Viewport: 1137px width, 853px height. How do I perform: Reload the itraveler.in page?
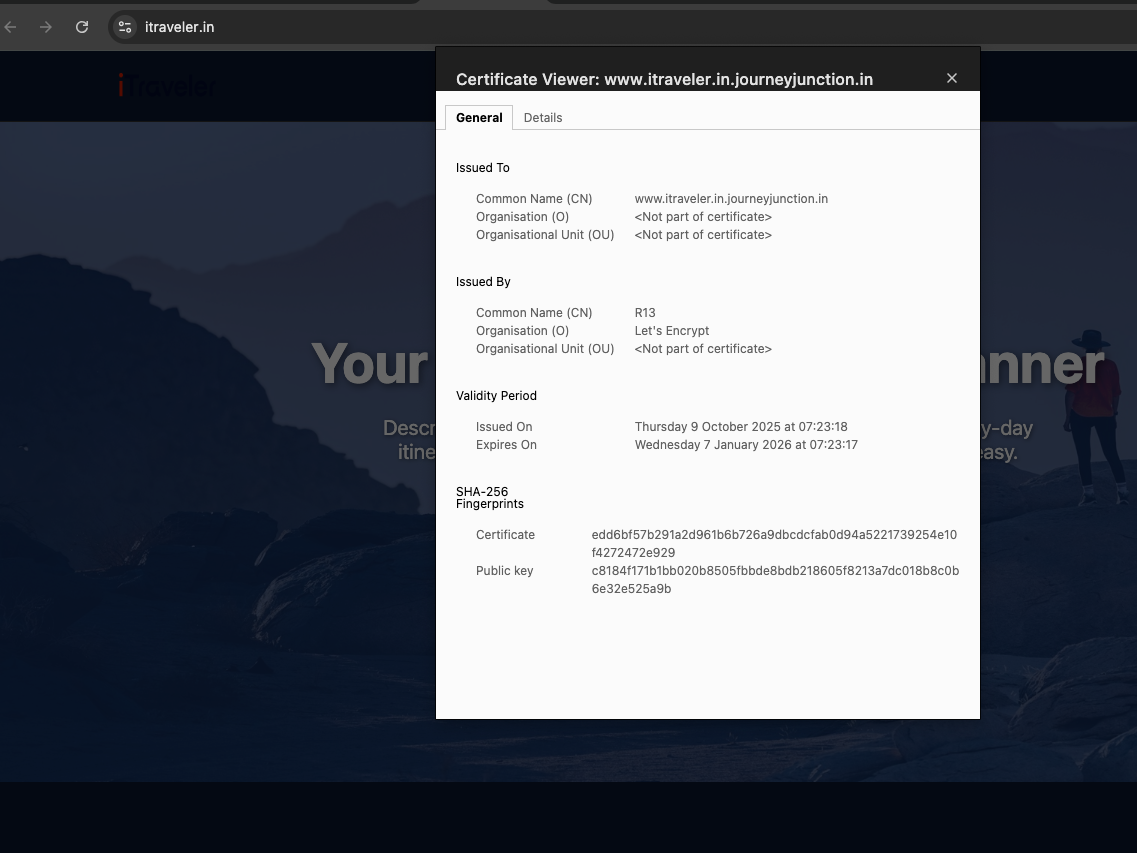[x=82, y=27]
